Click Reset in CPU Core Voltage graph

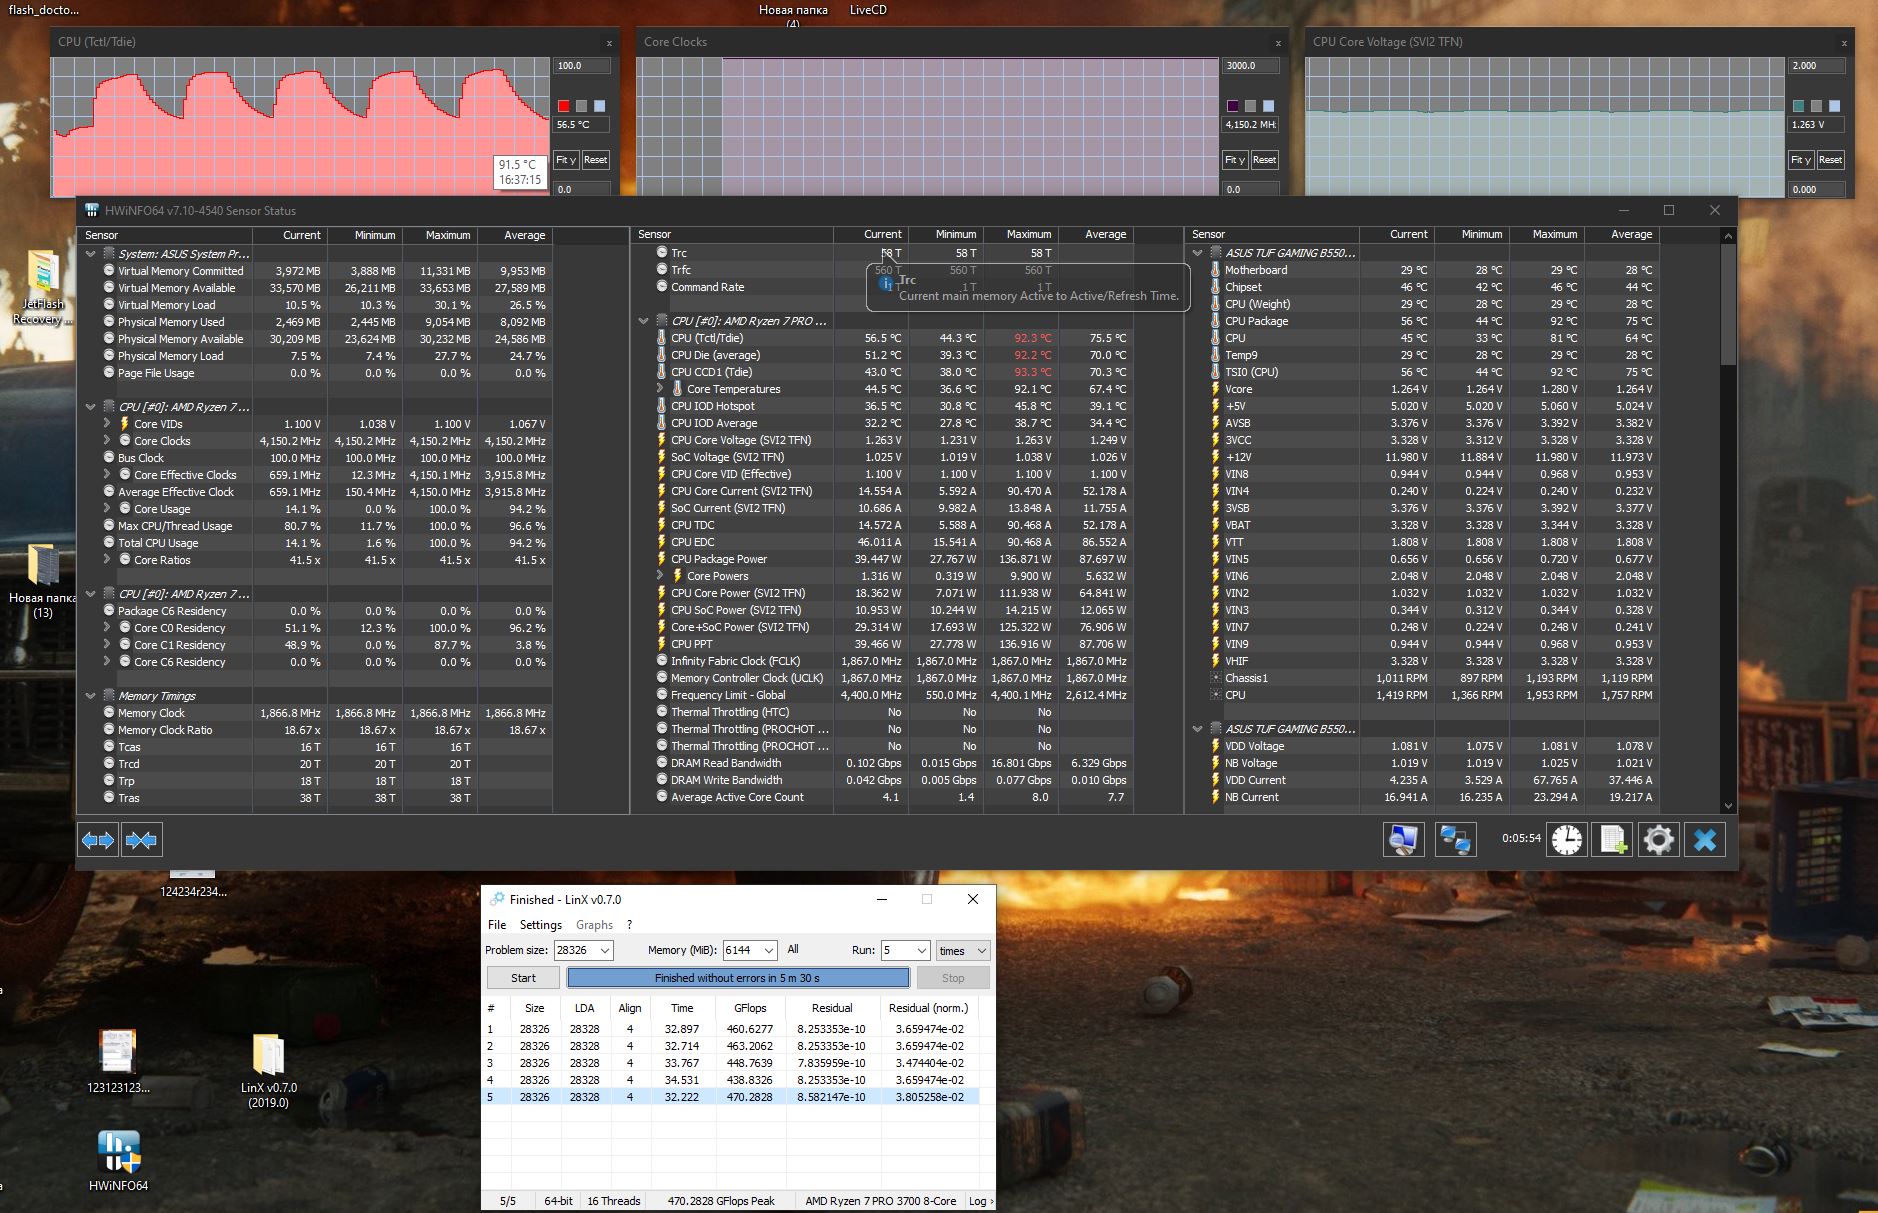coord(1830,160)
